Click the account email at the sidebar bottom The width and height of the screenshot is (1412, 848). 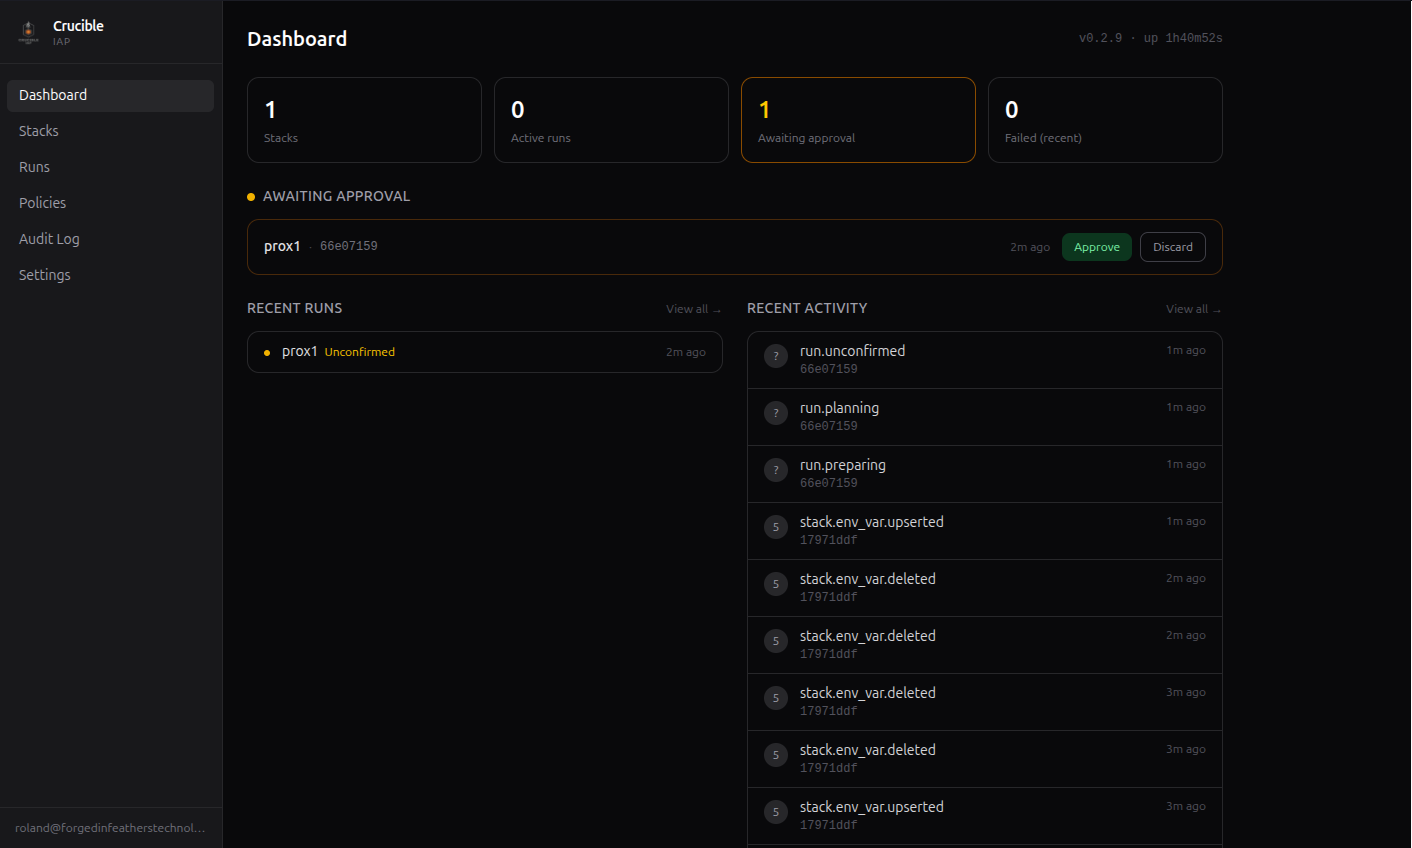point(110,827)
